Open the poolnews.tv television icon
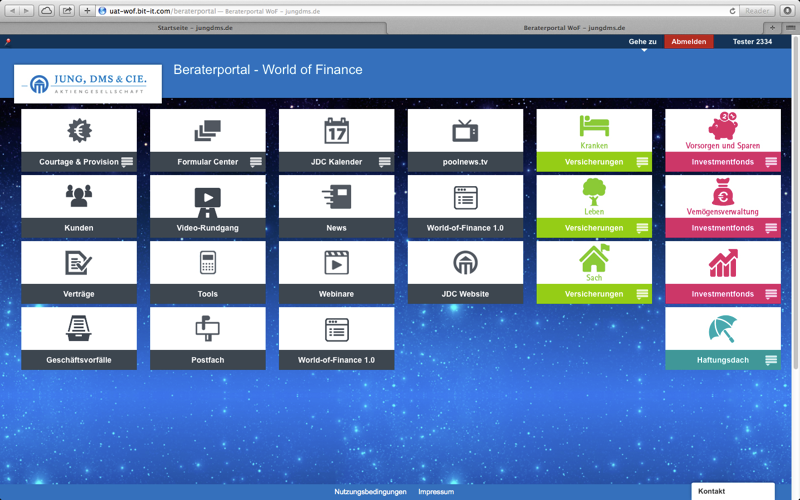 click(x=465, y=131)
